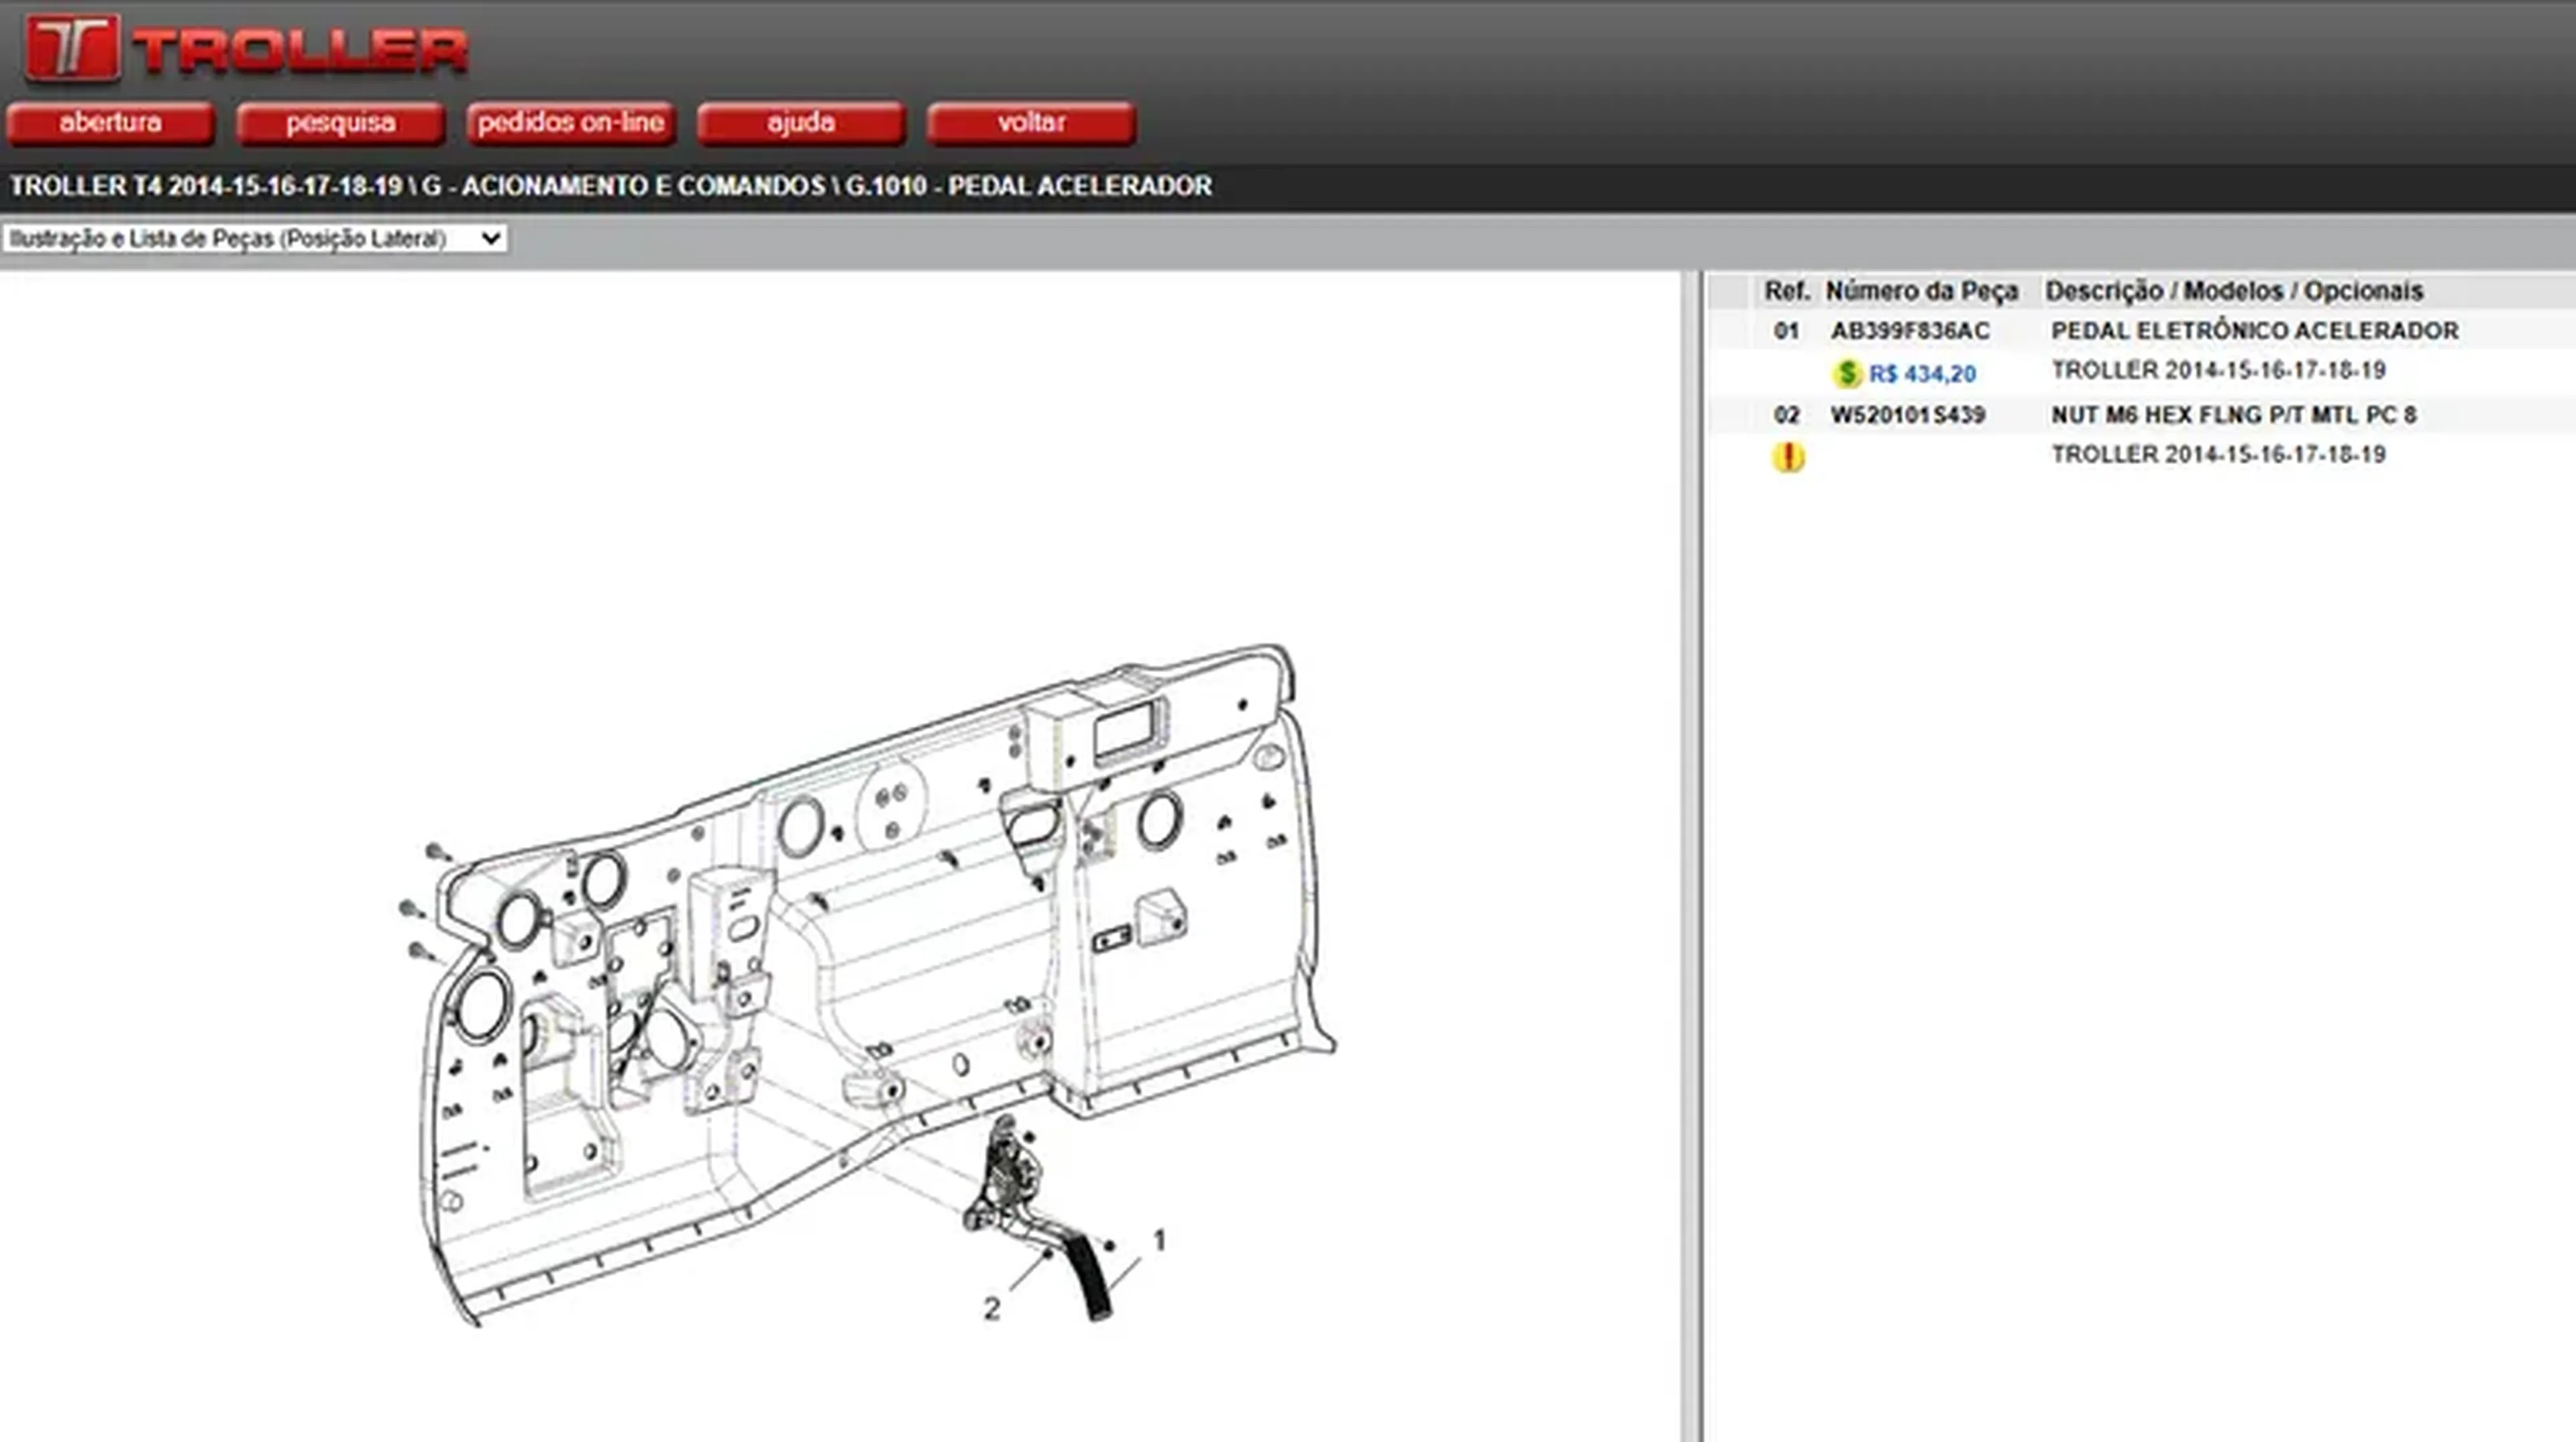Viewport: 2576px width, 1442px height.
Task: Open the 'abertura' page
Action: pyautogui.click(x=110, y=123)
